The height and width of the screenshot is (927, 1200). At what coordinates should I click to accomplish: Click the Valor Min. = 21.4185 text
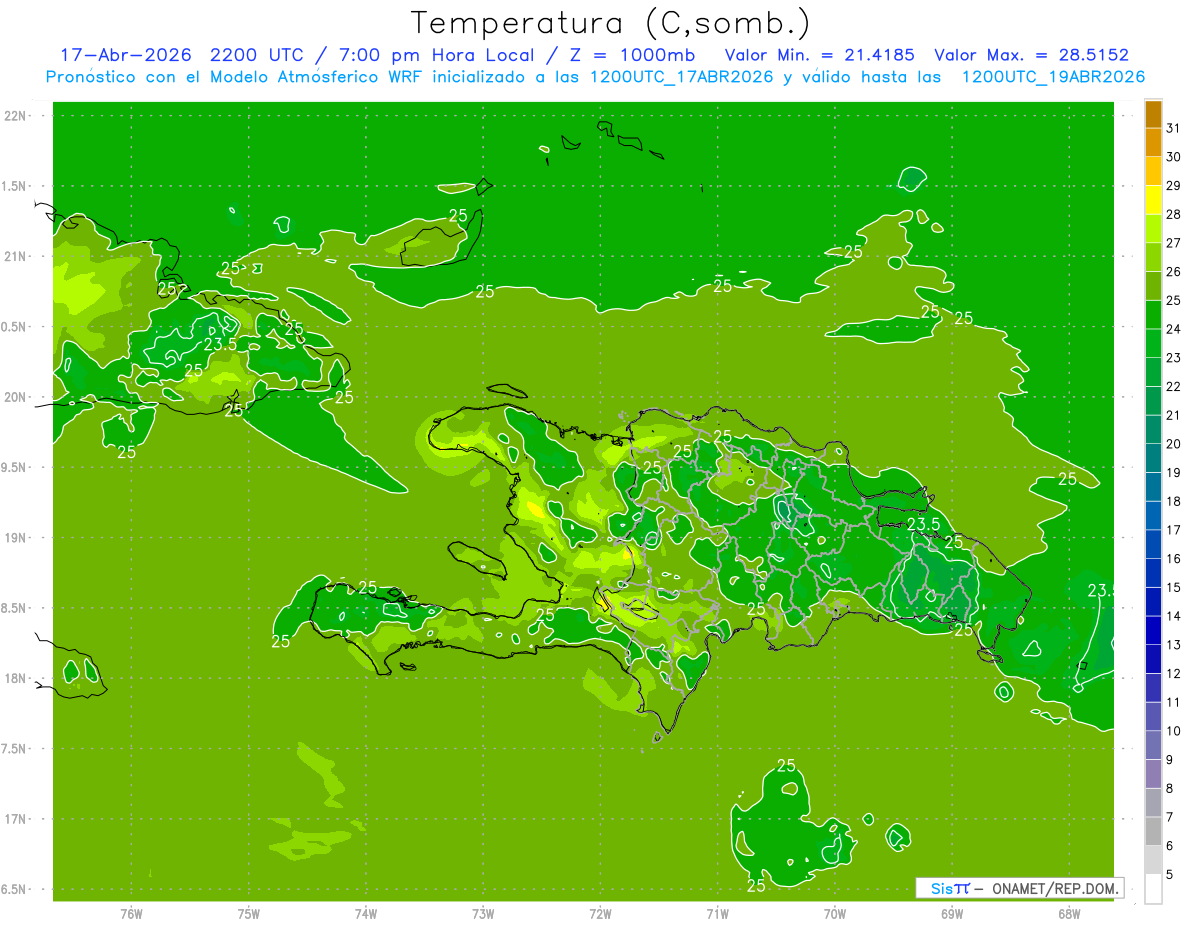(819, 55)
